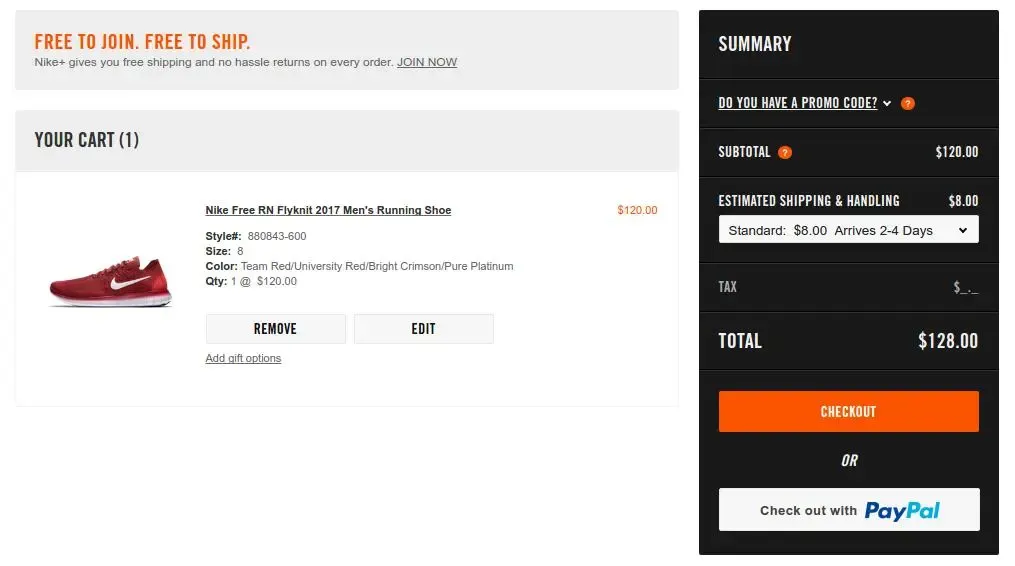Click the 'FREE TO JOIN. FREE TO SHIP.' heading

coord(142,42)
